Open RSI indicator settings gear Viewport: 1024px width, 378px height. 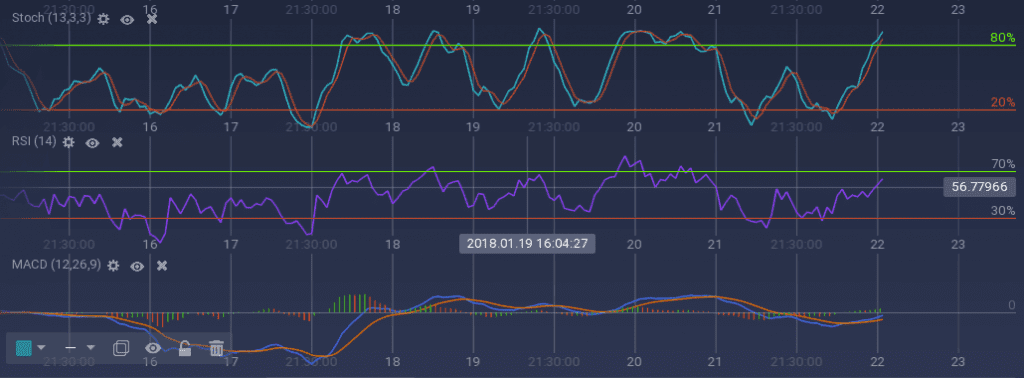69,142
